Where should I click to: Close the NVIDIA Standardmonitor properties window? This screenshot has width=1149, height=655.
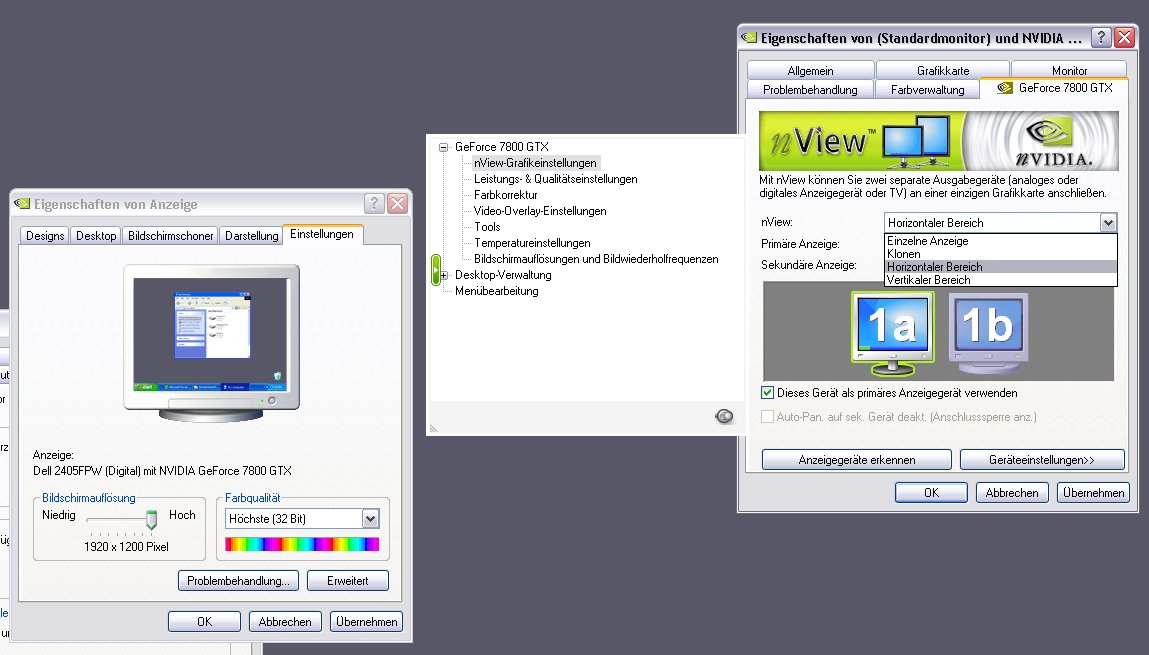click(1124, 37)
